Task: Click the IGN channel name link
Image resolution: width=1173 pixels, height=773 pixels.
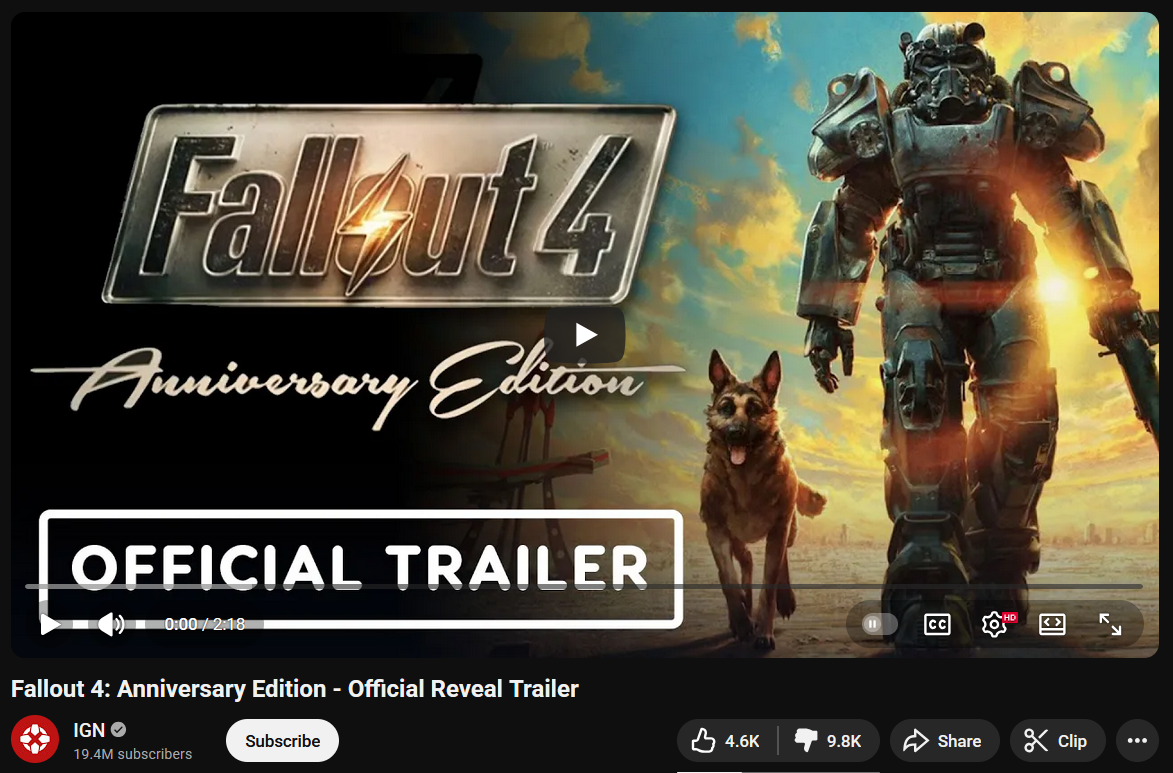Action: [89, 730]
